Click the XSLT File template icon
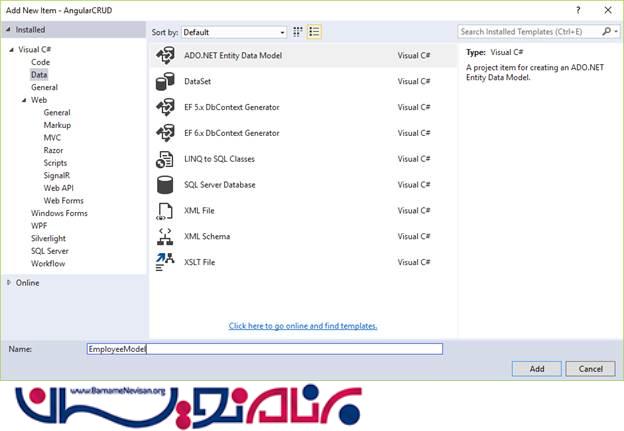The width and height of the screenshot is (624, 431). (165, 262)
